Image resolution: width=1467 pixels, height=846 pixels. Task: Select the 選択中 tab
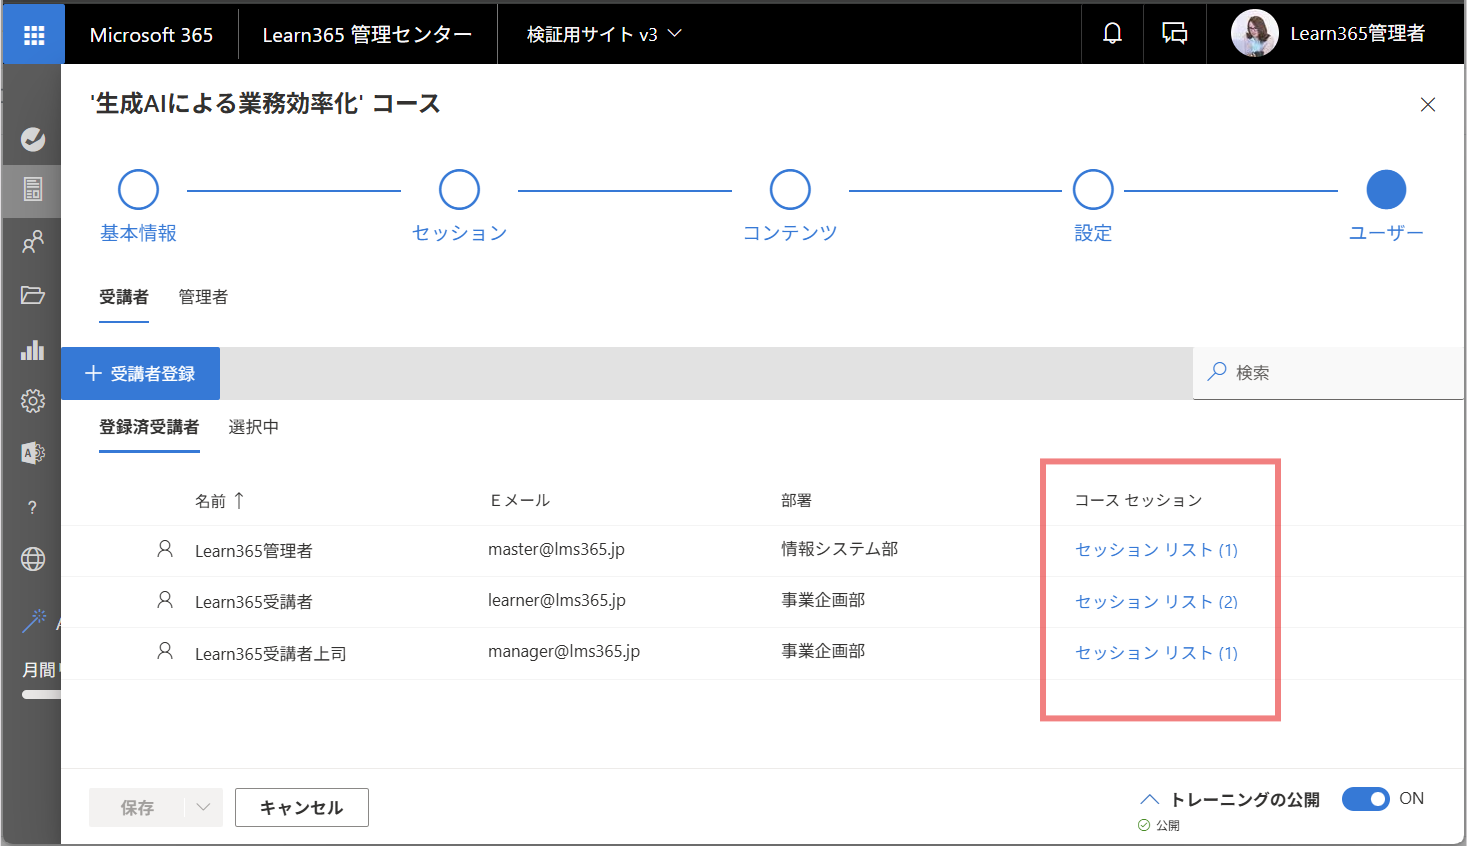[254, 427]
